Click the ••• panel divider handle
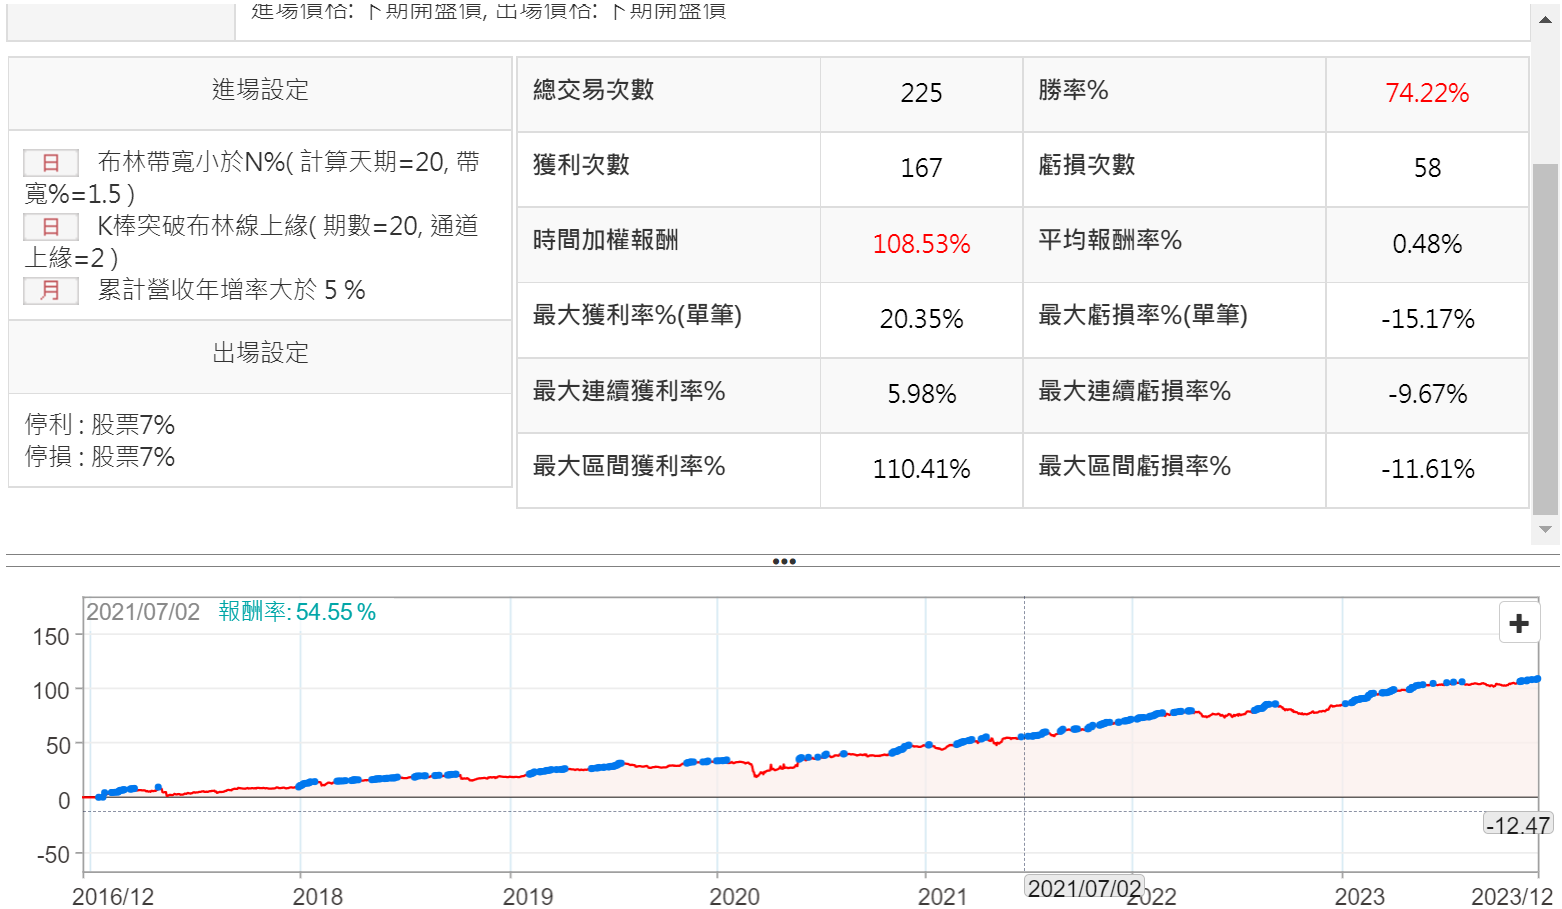Viewport: 1562px width, 909px height. pyautogui.click(x=784, y=561)
